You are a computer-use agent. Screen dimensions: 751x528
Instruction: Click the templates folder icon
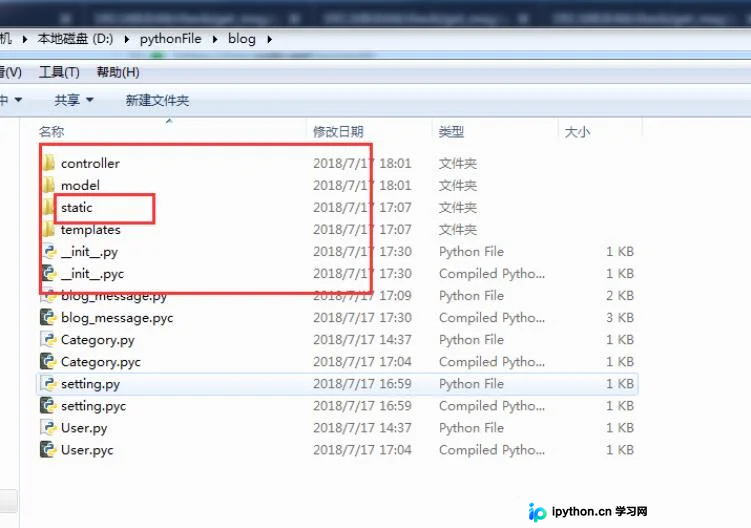coord(48,230)
